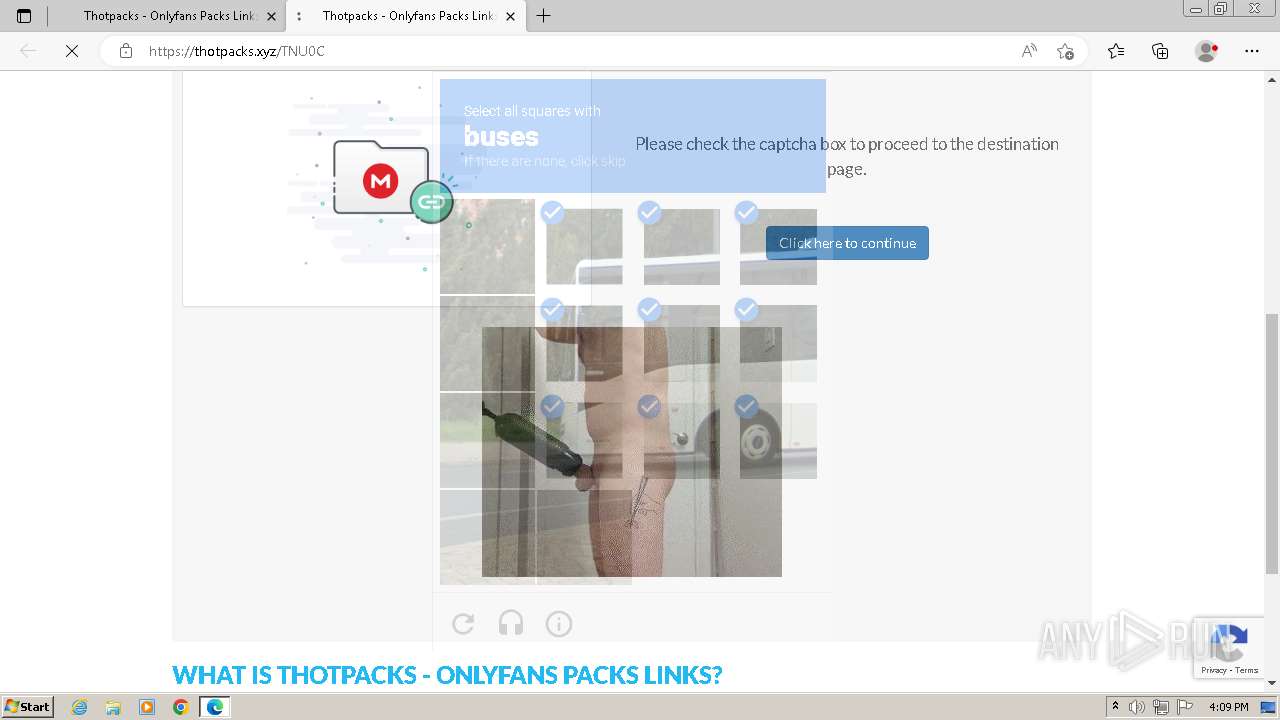Select bottom row right checkmarked captcha square
The image size is (1280, 720).
coord(778,440)
